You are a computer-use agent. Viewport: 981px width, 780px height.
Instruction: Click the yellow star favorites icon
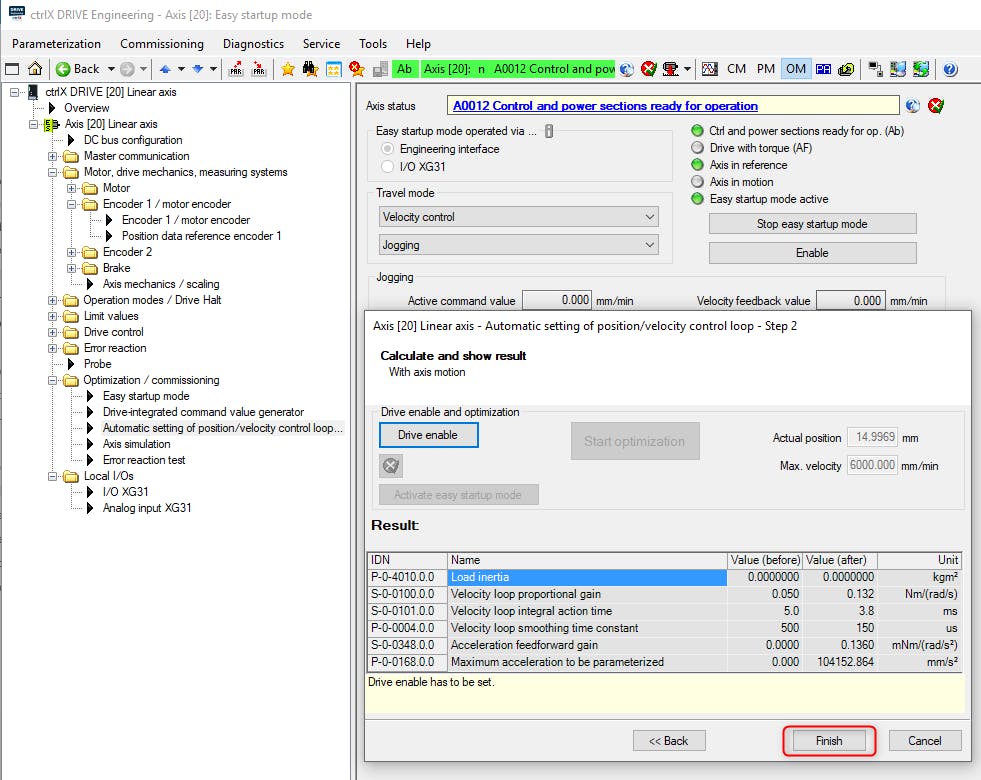[x=288, y=69]
